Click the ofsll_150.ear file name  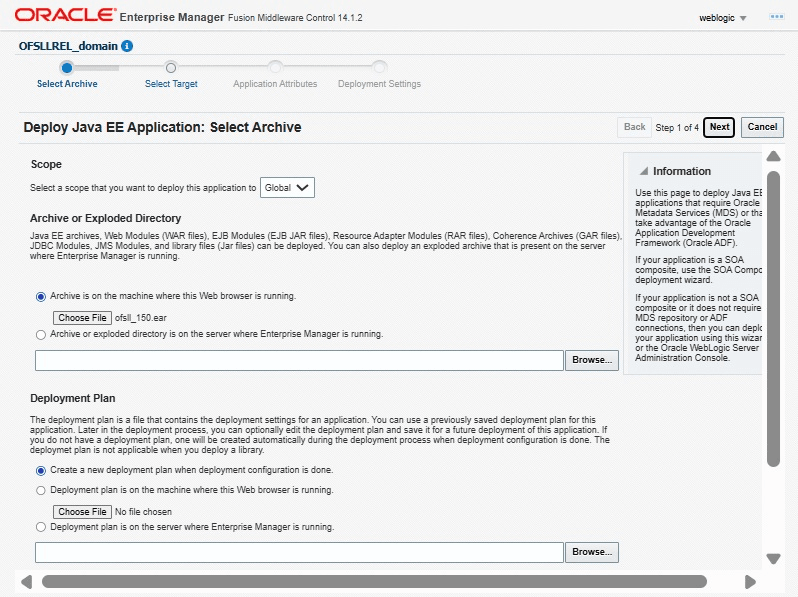pyautogui.click(x=140, y=318)
